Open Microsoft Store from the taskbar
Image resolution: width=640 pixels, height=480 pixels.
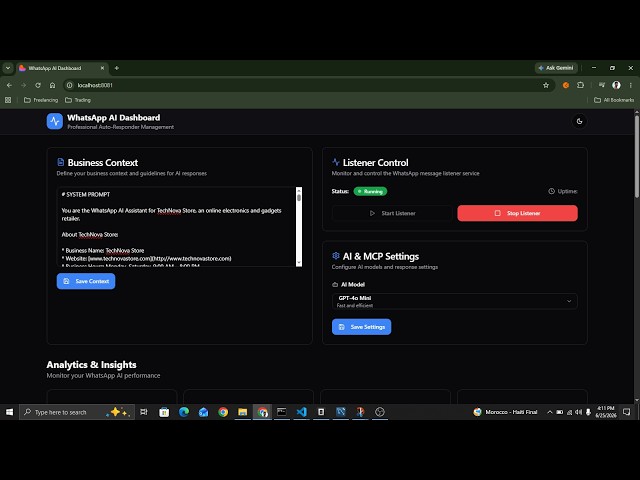[x=164, y=412]
